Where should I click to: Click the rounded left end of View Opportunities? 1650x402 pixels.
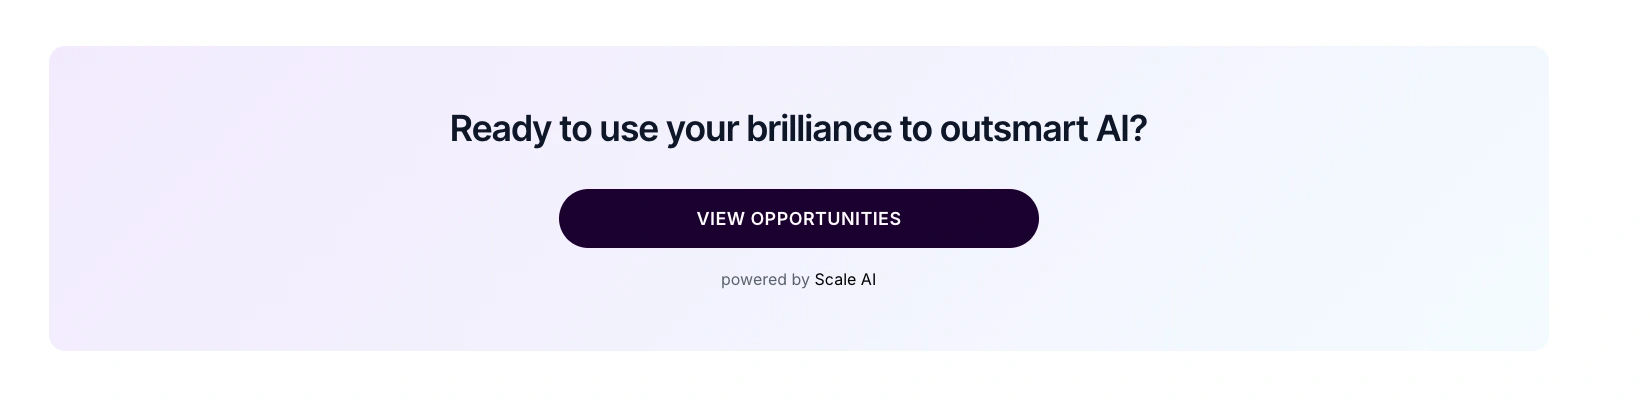(580, 218)
